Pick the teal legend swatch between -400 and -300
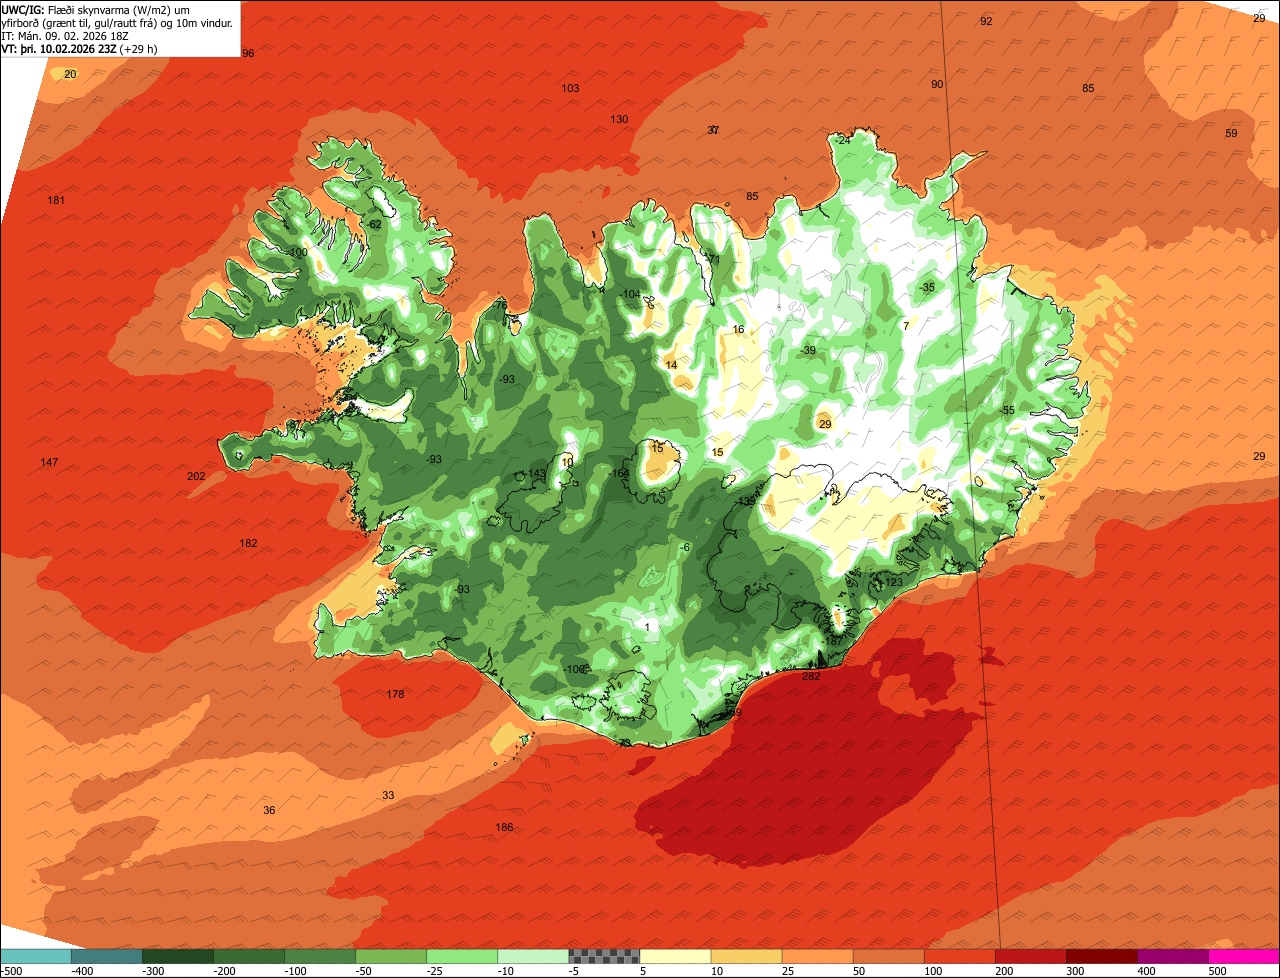This screenshot has height=978, width=1280. coord(106,956)
